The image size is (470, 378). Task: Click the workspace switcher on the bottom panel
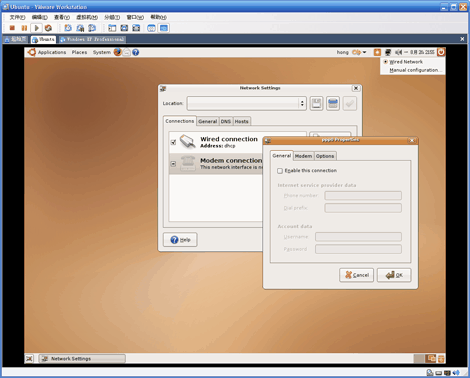pos(425,359)
